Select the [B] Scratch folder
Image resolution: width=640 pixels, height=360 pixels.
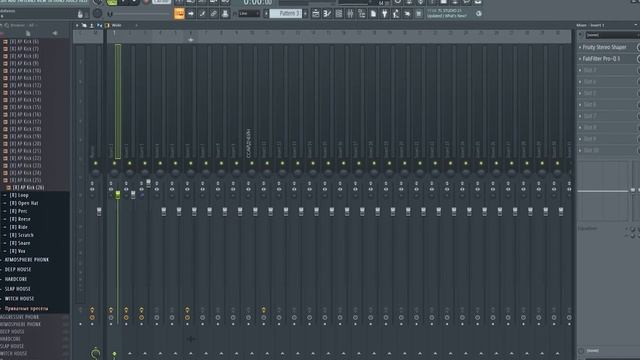pyautogui.click(x=22, y=235)
